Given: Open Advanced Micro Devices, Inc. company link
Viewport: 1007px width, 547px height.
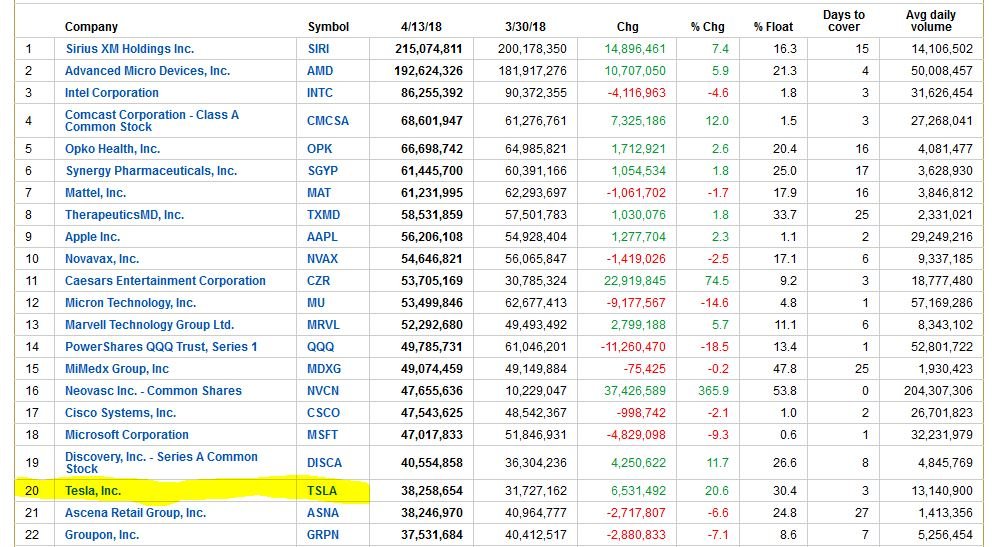Looking at the screenshot, I should tap(147, 71).
